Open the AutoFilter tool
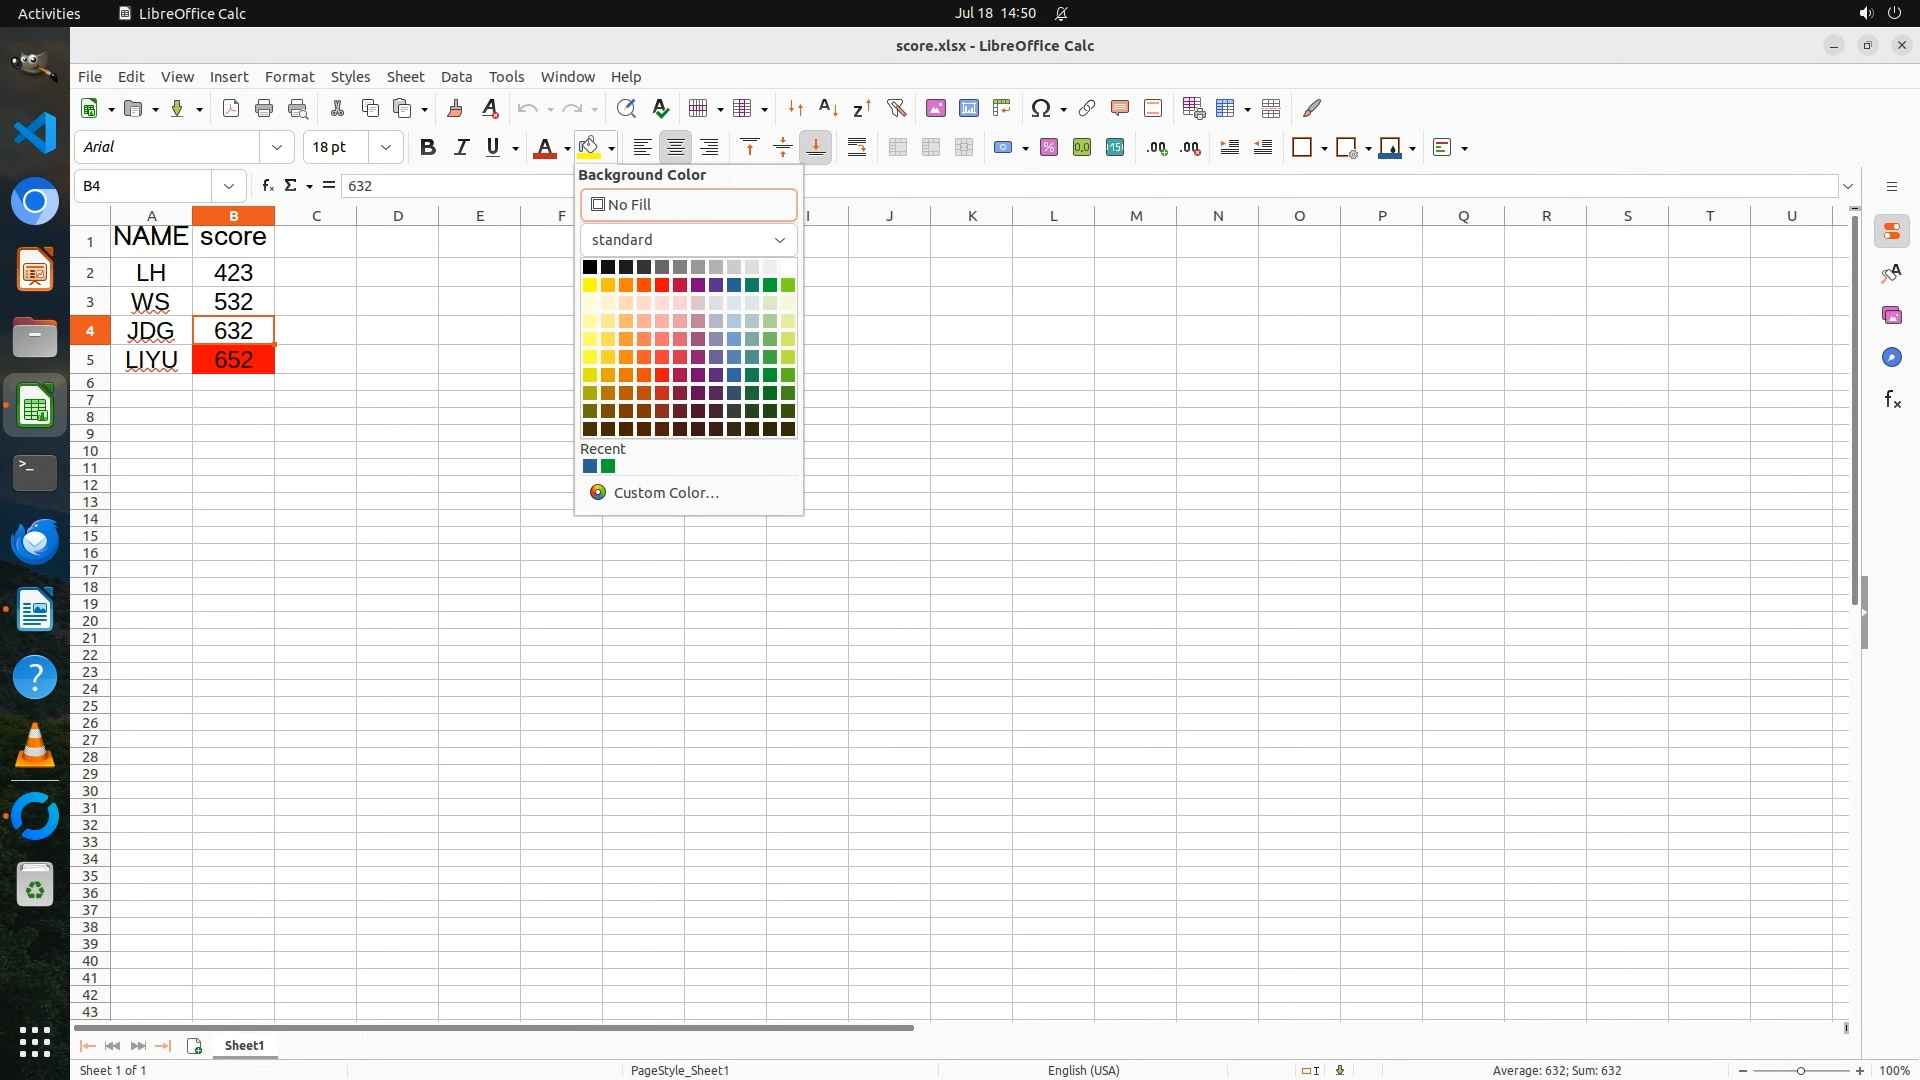The image size is (1920, 1080). coord(896,108)
